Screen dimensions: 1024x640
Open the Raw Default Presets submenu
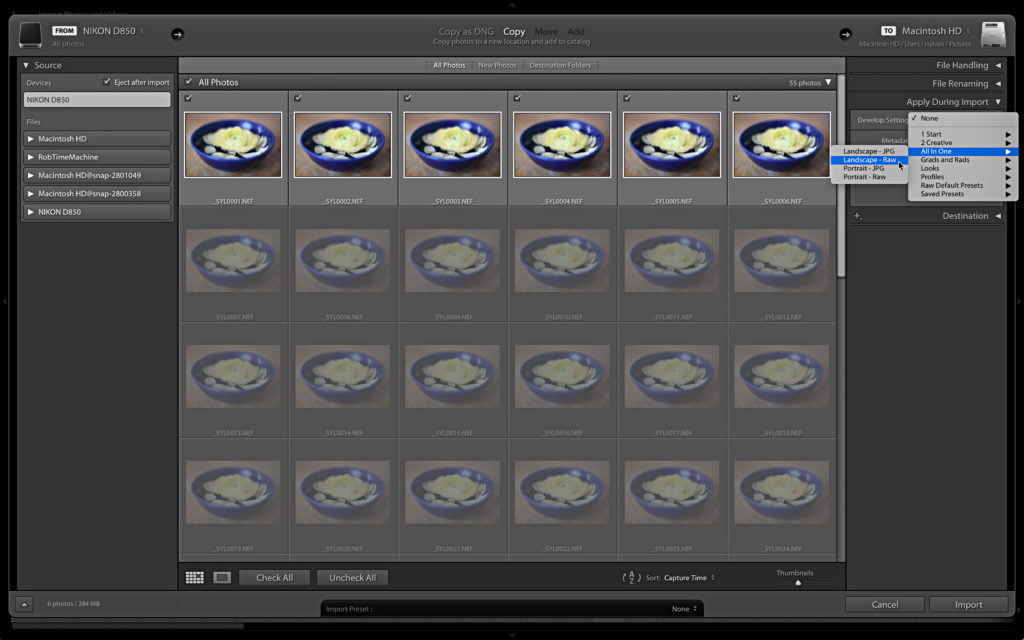963,185
